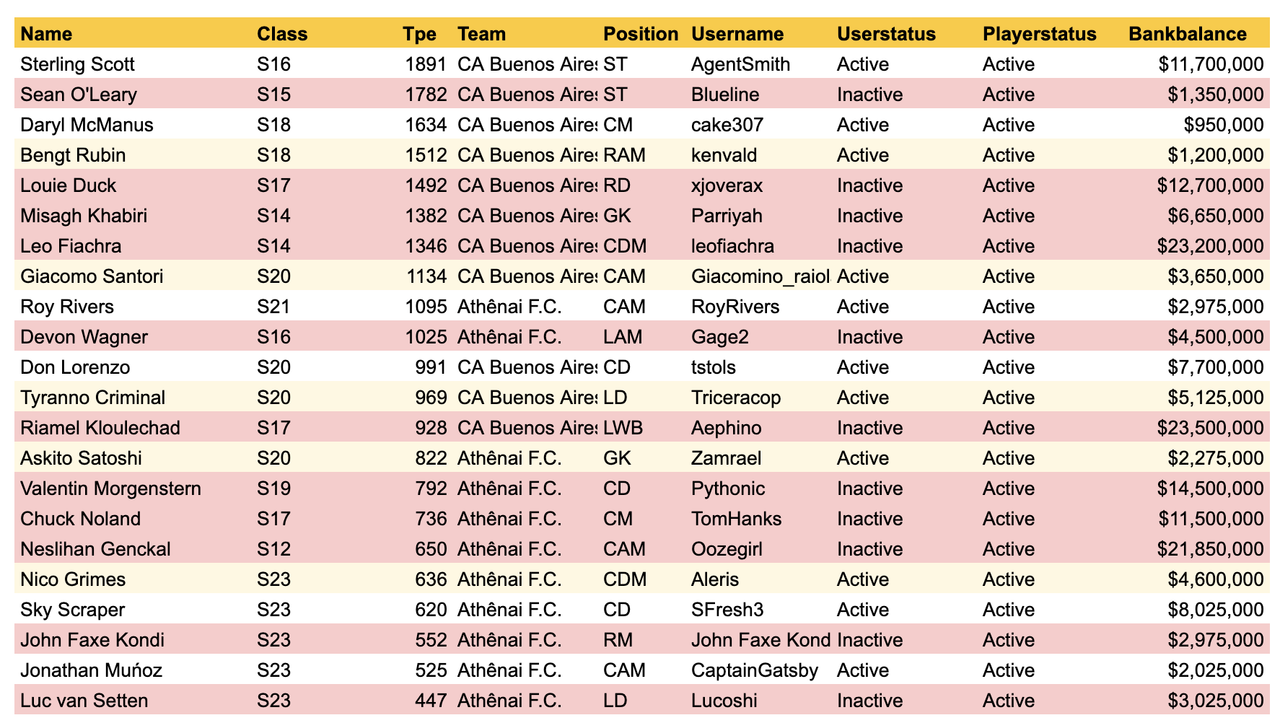This screenshot has height=723, width=1280.
Task: Click the Valentin Morgenstern name cell
Action: (133, 488)
